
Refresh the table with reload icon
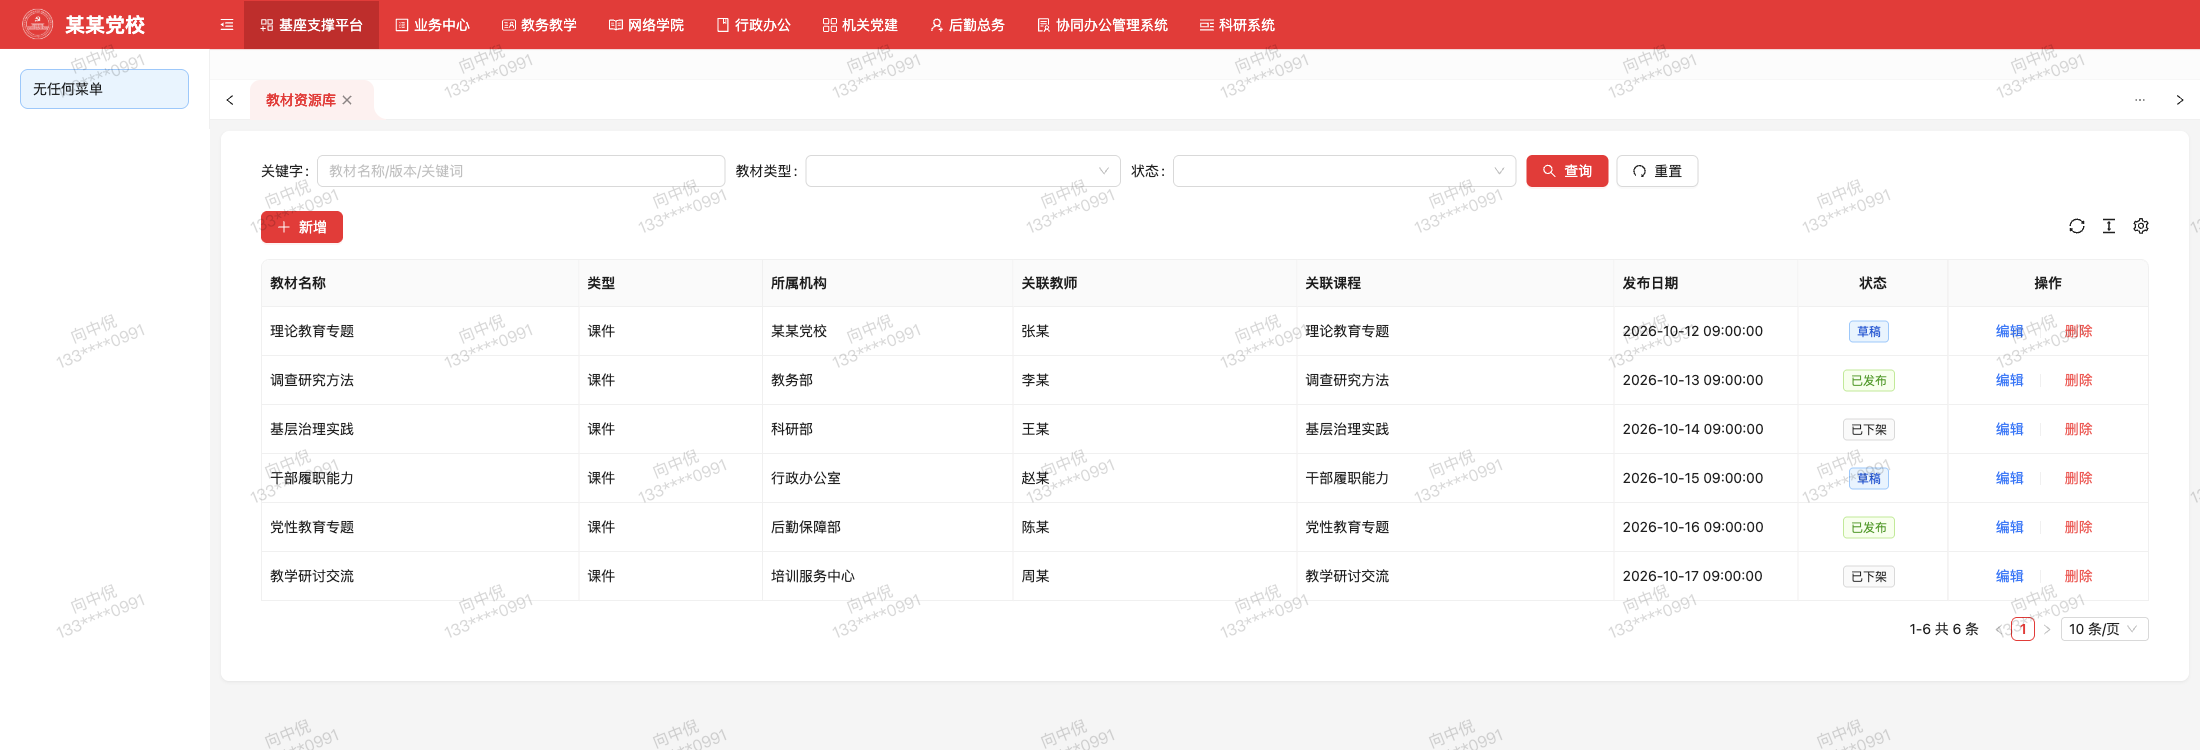[x=2077, y=226]
